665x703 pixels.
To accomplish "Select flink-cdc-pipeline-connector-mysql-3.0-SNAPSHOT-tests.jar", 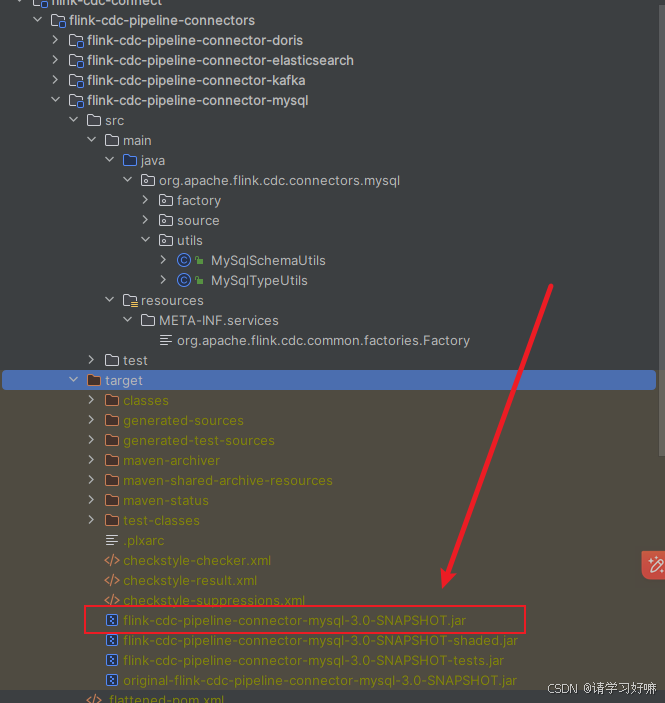I will (313, 660).
